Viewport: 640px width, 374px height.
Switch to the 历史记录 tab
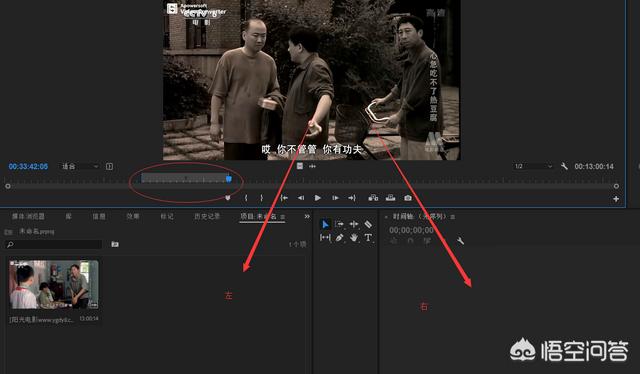[x=207, y=216]
